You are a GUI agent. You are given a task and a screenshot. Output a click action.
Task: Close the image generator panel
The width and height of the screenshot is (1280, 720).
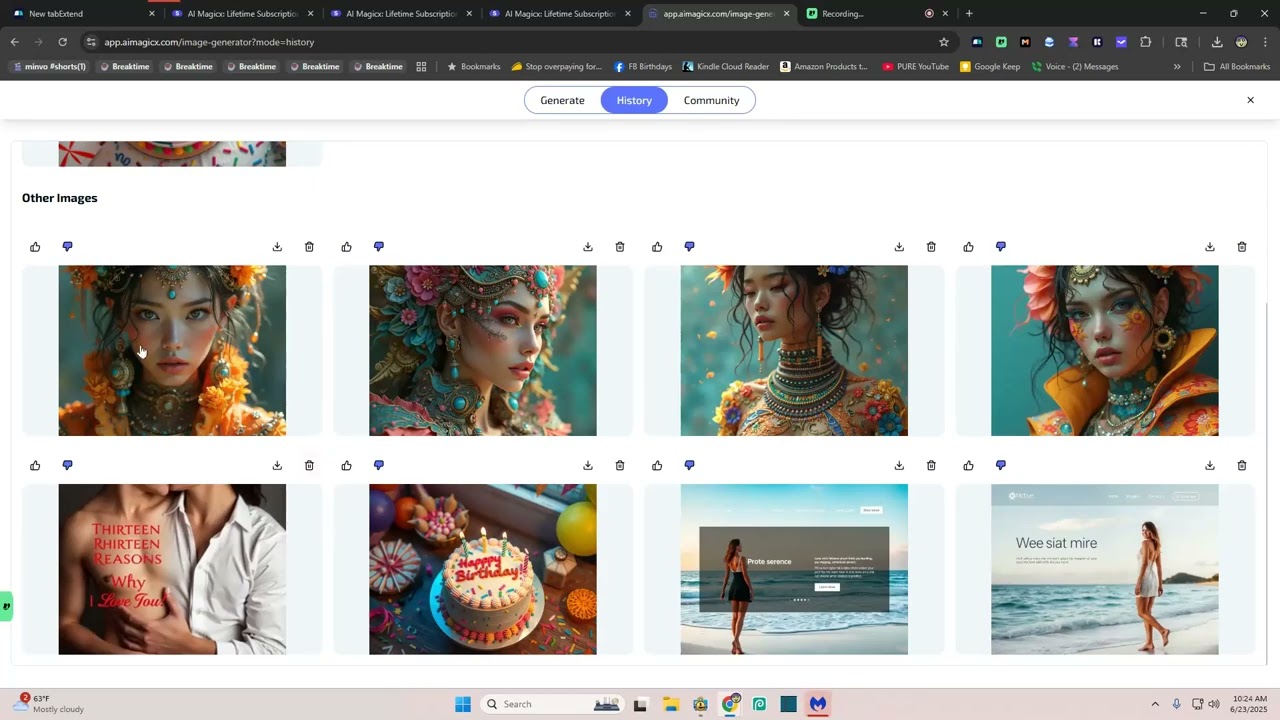1250,100
